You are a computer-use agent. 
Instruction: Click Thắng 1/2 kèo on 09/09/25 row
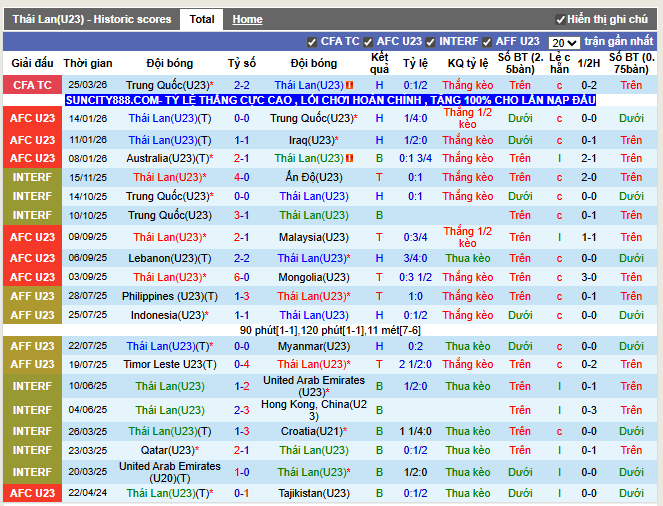click(x=468, y=237)
